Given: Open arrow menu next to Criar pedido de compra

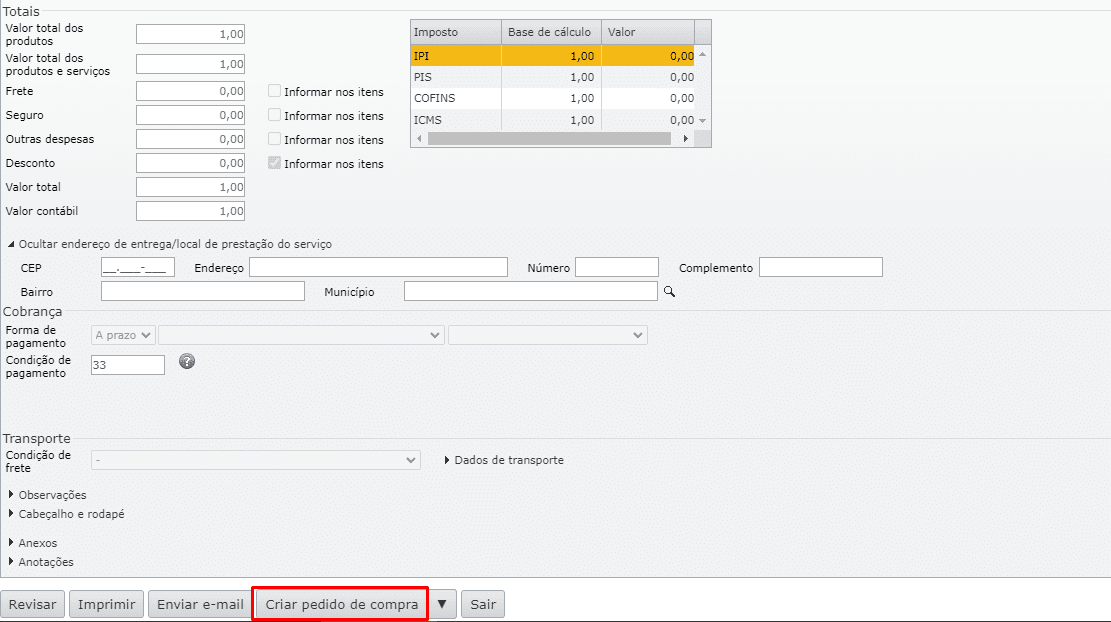Looking at the screenshot, I should tap(442, 604).
